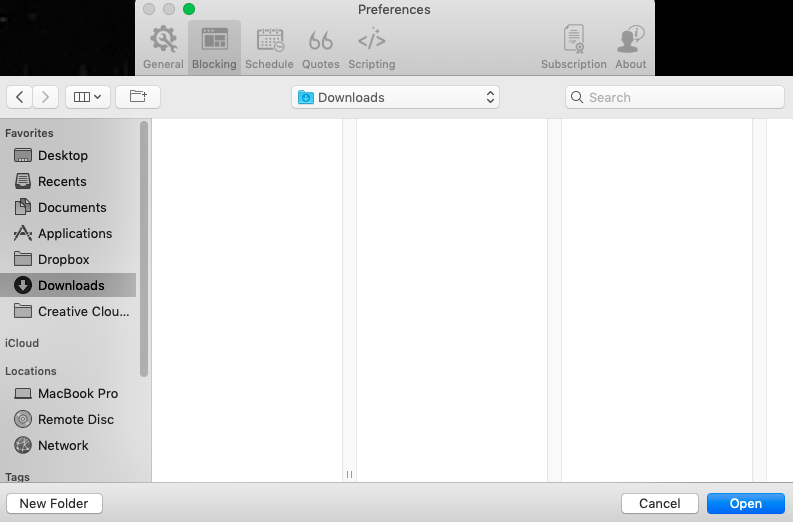Open the Subscription tab
793x522 pixels.
pos(574,48)
